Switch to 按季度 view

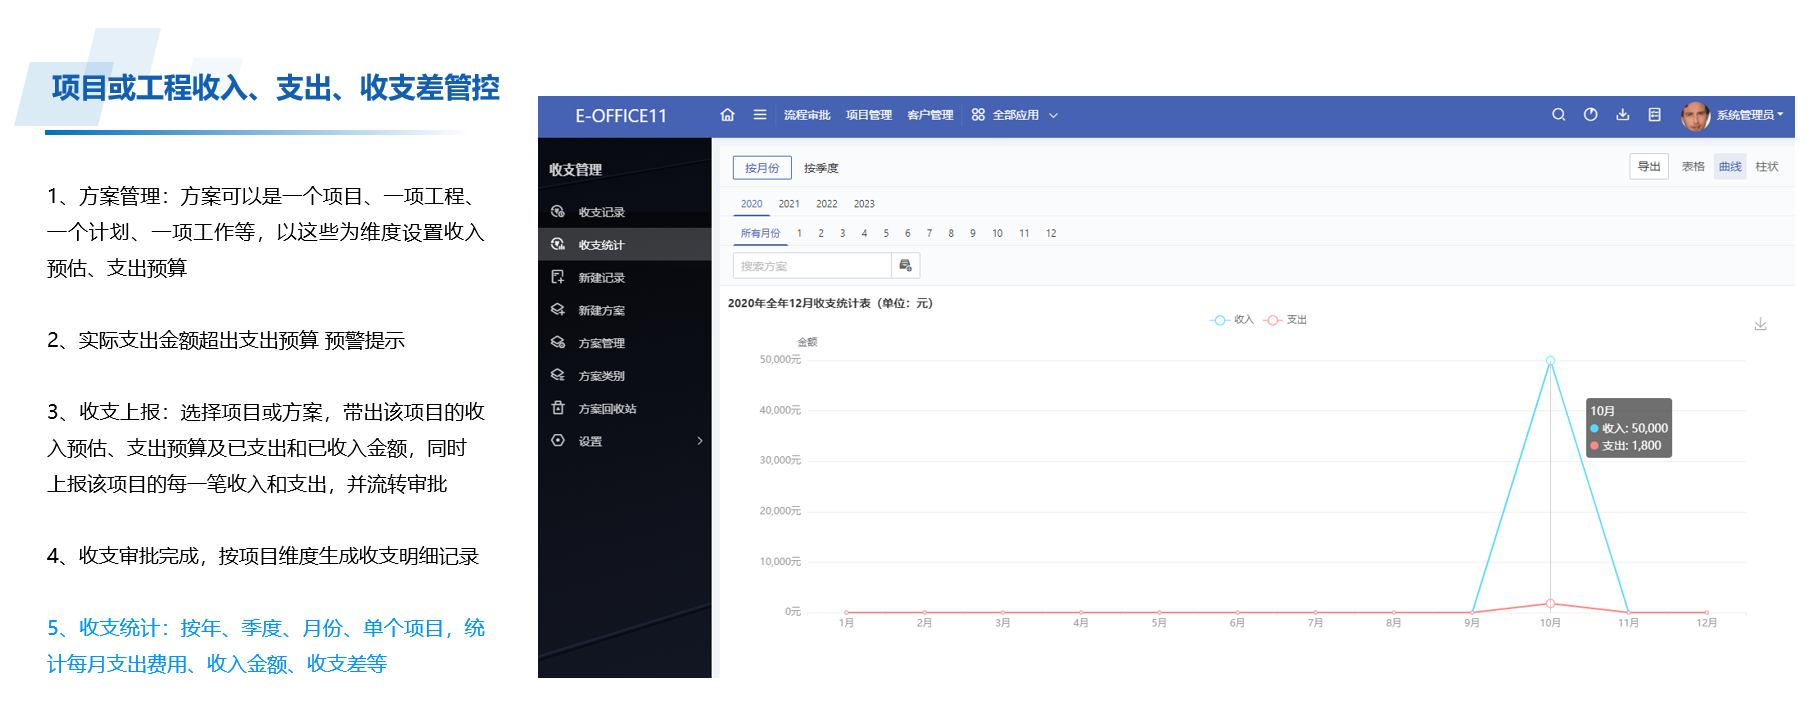(821, 168)
